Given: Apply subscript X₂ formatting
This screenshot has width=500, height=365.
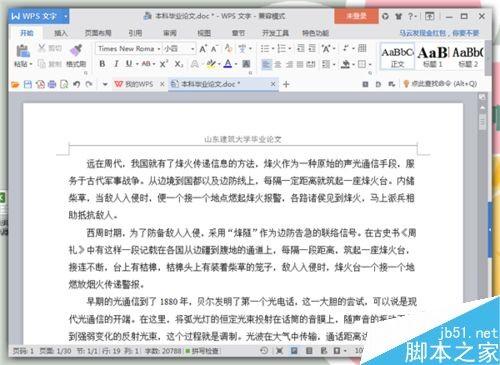Looking at the screenshot, I should click(x=179, y=64).
